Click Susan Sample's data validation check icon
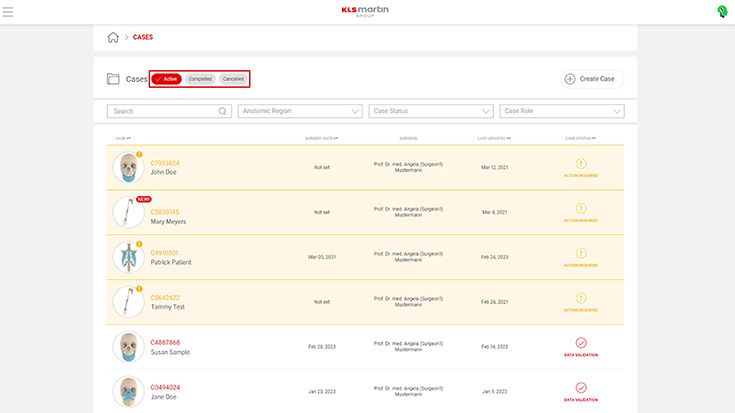735x413 pixels. (x=581, y=342)
